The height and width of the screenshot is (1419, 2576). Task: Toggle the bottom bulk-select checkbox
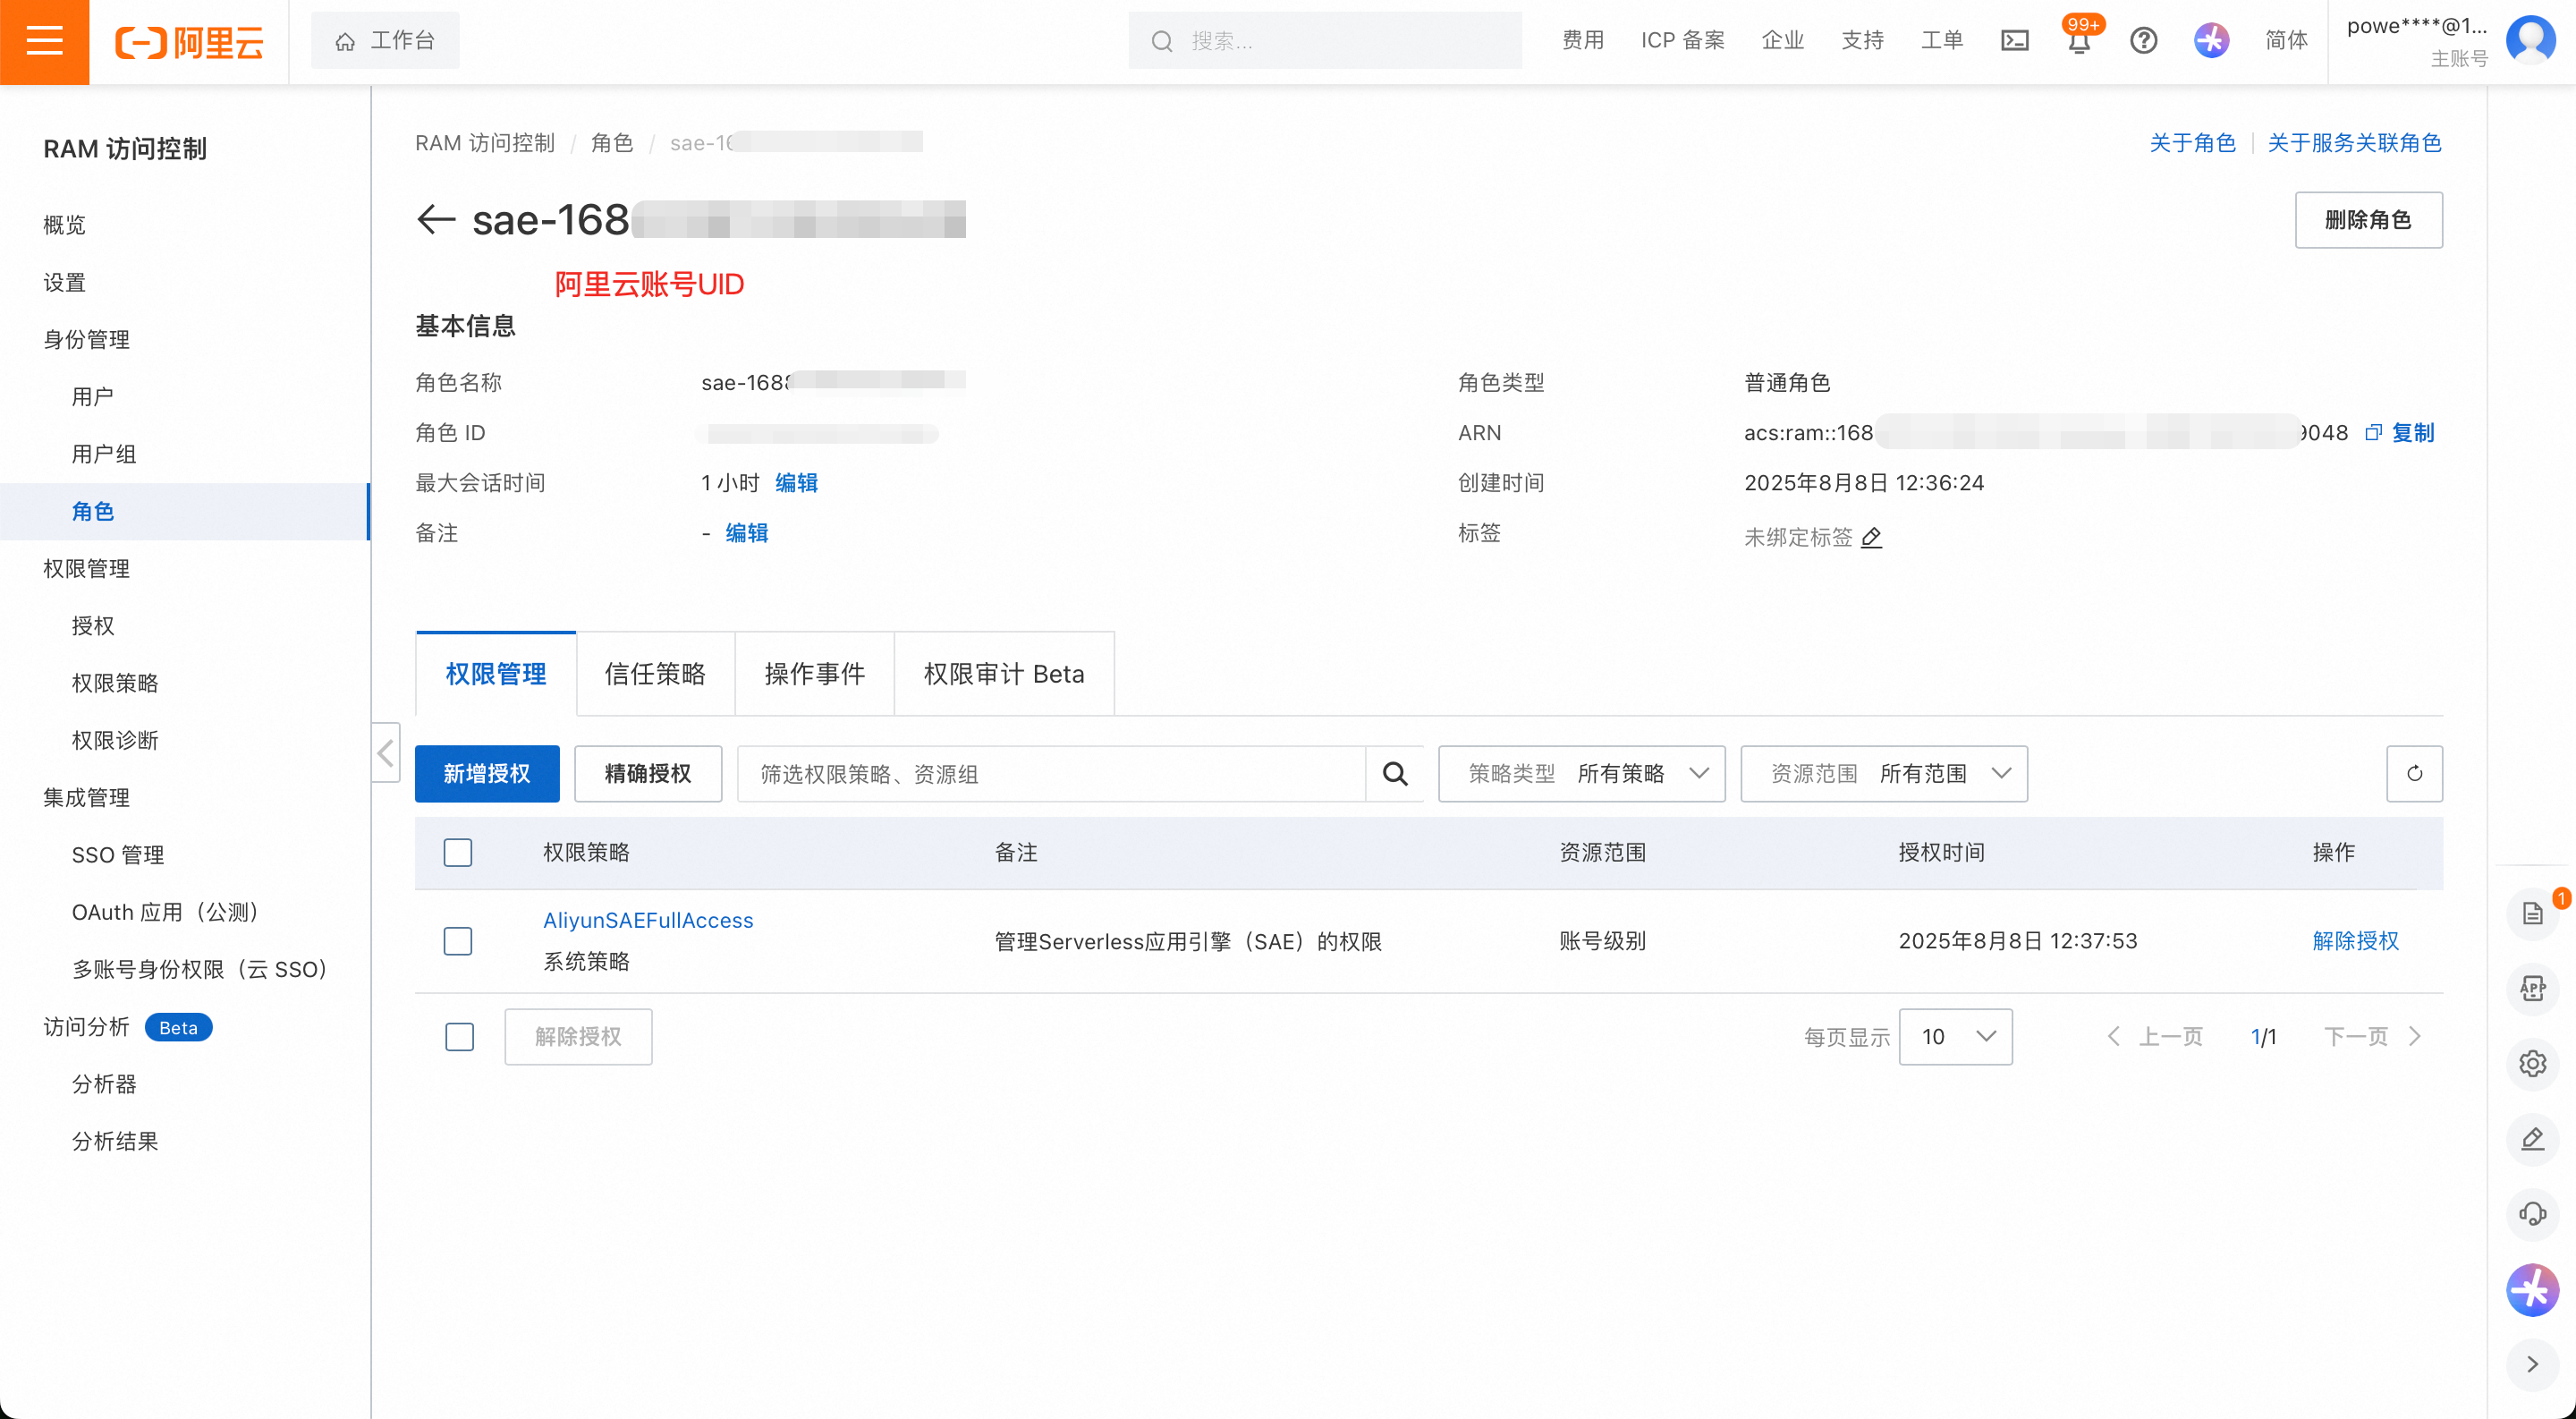click(x=459, y=1036)
